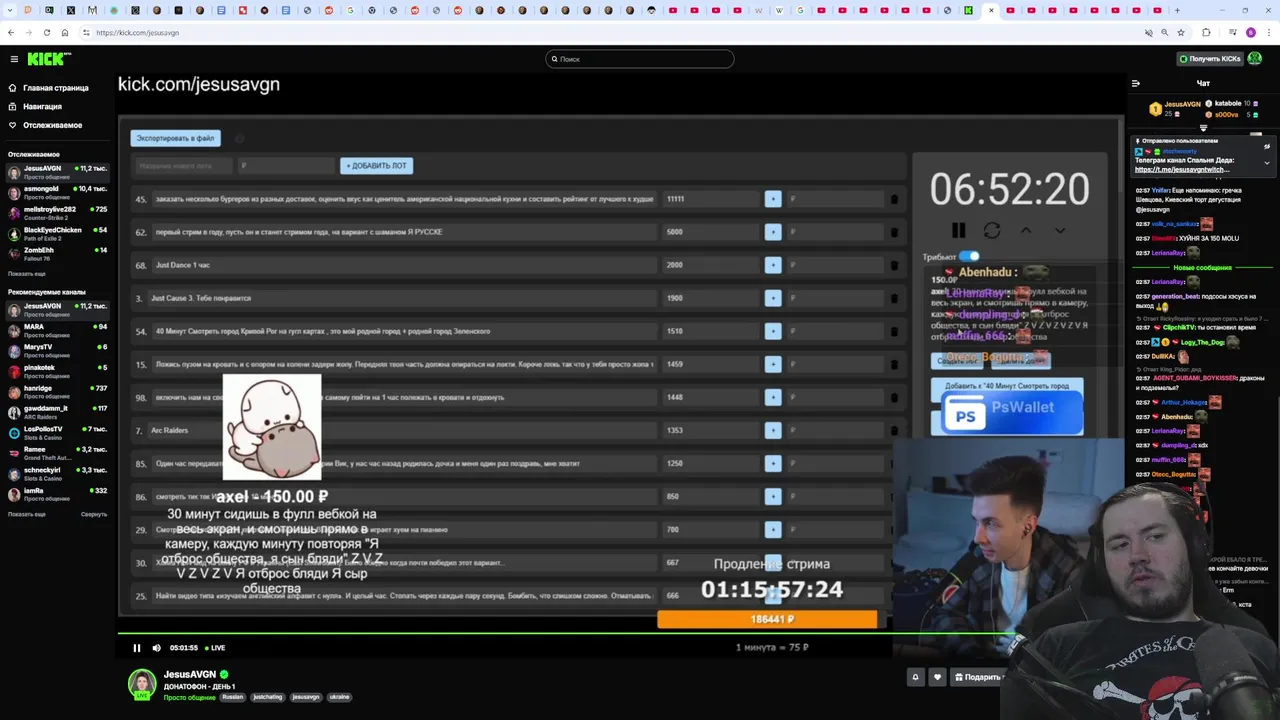The width and height of the screenshot is (1280, 720).
Task: Click the green KICK logo
Action: click(x=47, y=59)
